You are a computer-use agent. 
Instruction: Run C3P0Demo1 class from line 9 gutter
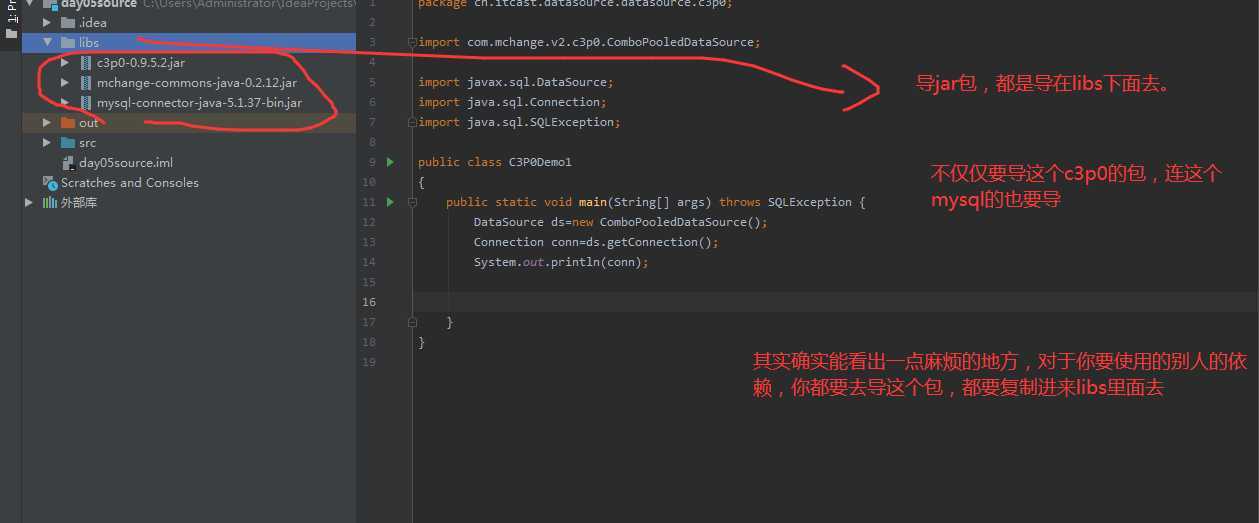coord(391,162)
